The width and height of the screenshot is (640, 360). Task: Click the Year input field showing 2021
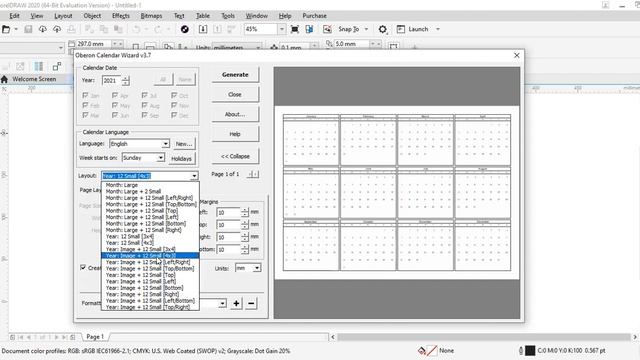(111, 80)
